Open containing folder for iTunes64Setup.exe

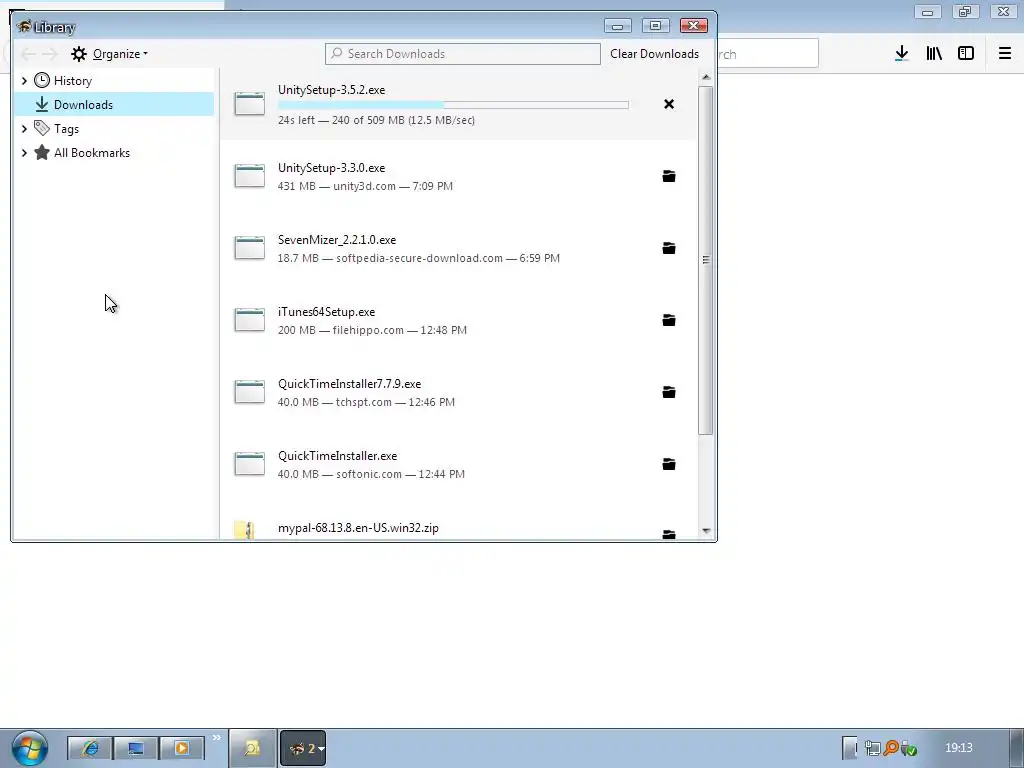click(x=669, y=320)
